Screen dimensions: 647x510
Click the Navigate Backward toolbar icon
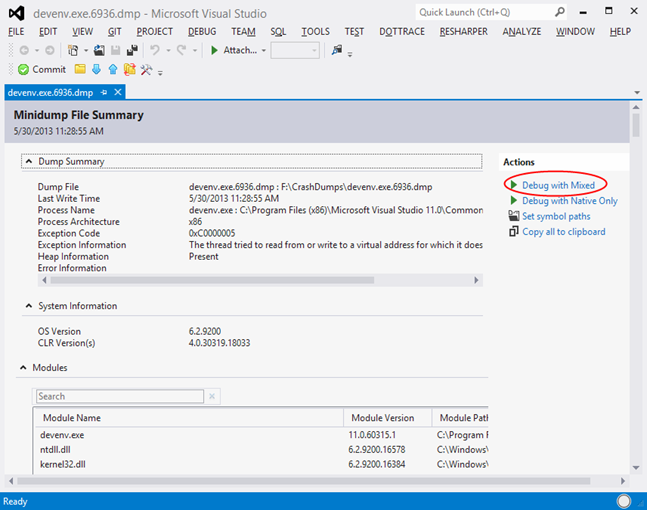click(22, 50)
